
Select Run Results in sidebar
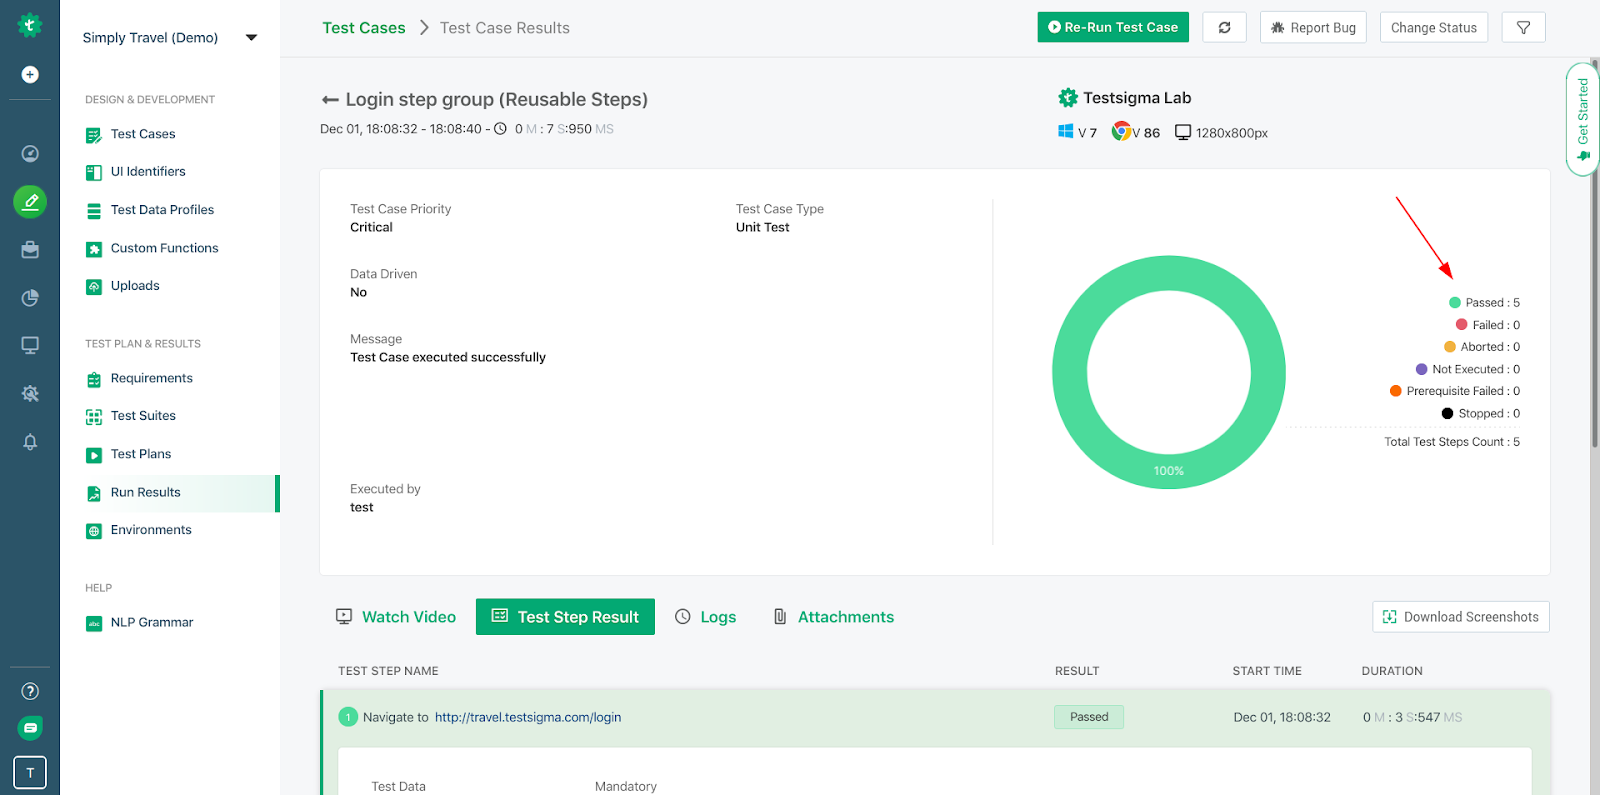[x=170, y=493]
